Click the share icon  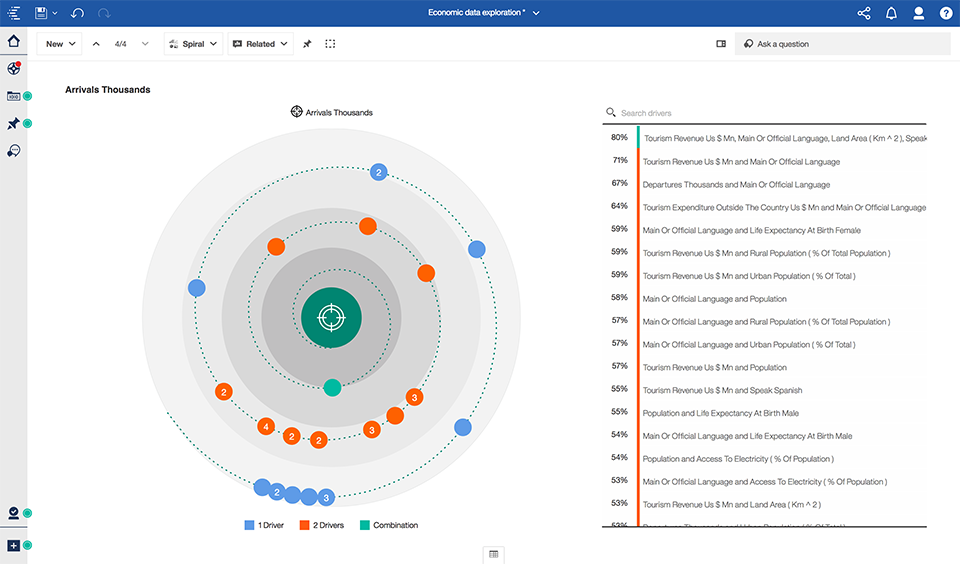click(x=864, y=13)
